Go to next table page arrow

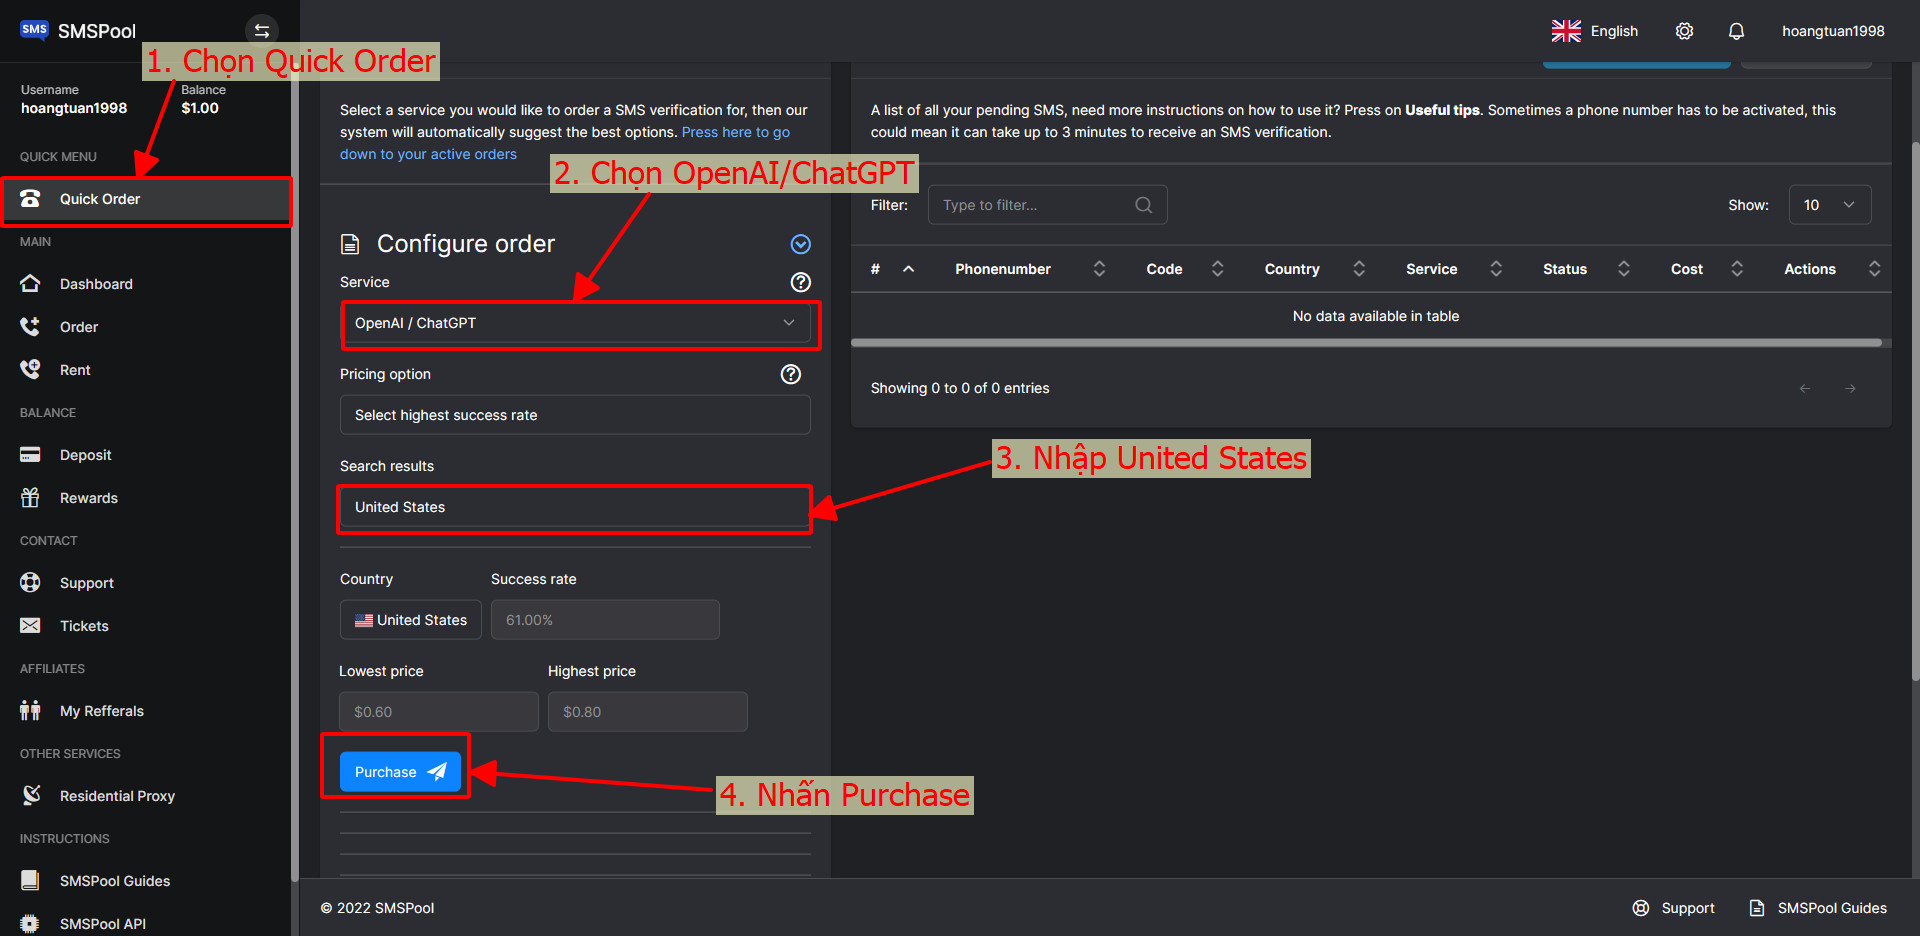1850,388
